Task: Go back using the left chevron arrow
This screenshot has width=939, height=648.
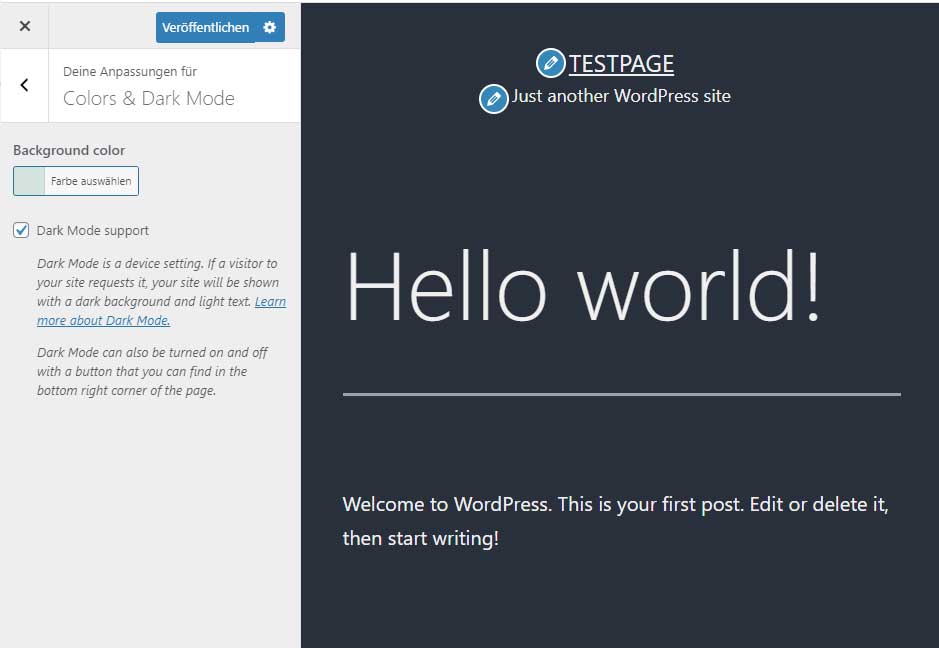Action: [24, 86]
